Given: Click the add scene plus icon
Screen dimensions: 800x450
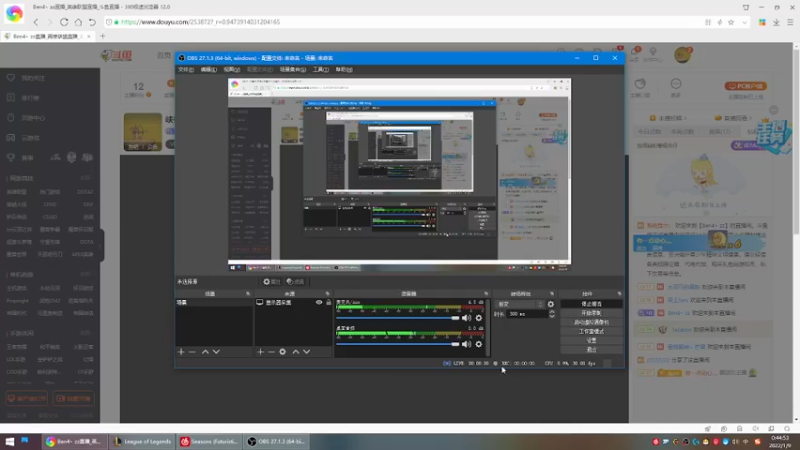Looking at the screenshot, I should tap(181, 352).
